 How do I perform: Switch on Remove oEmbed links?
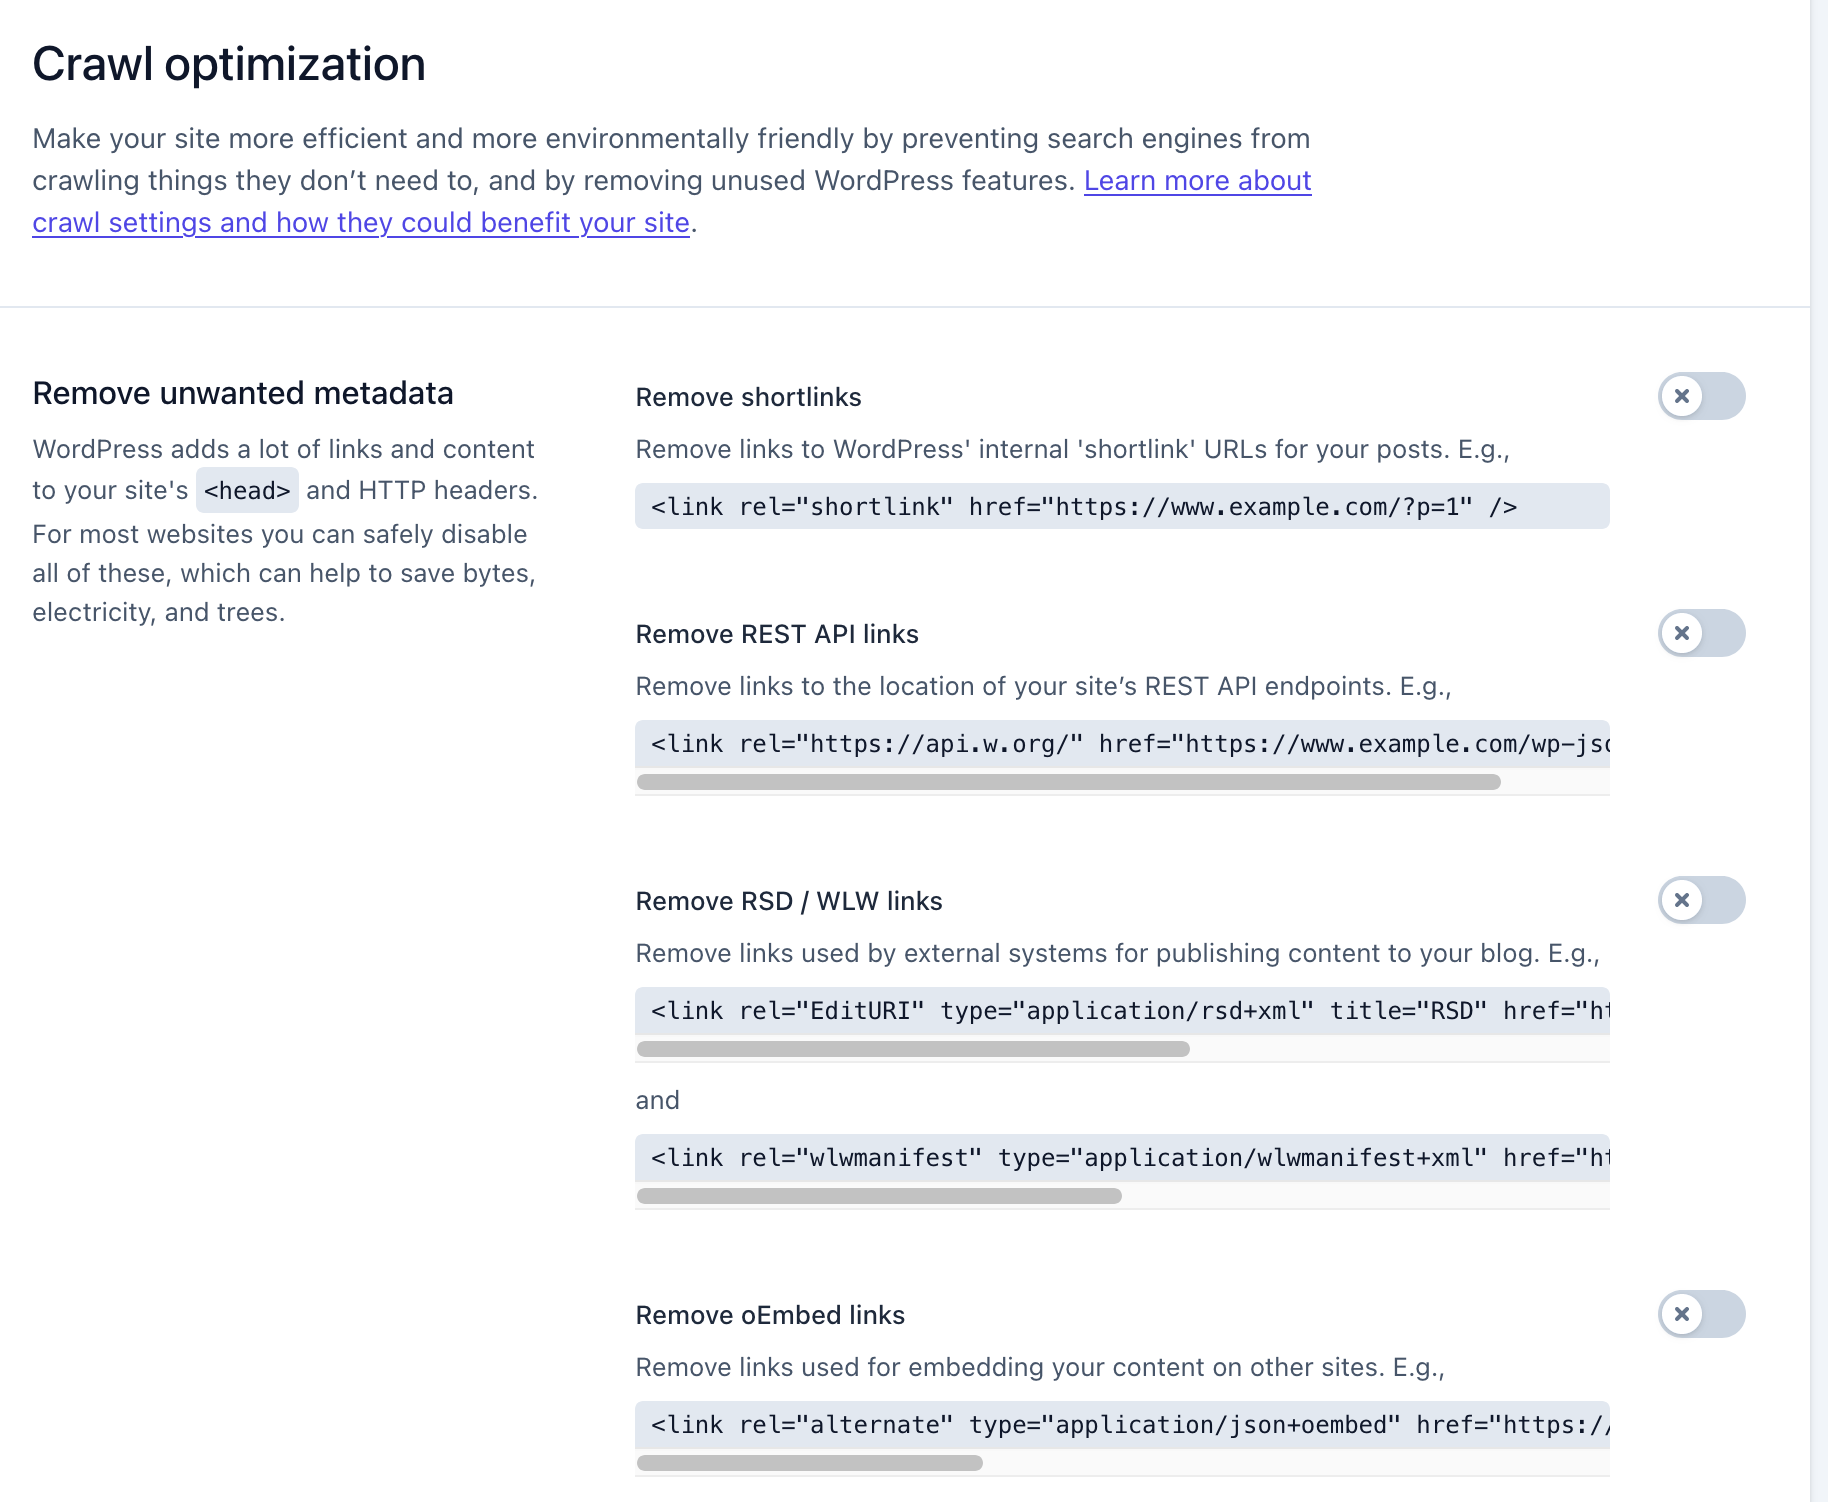tap(1701, 1314)
